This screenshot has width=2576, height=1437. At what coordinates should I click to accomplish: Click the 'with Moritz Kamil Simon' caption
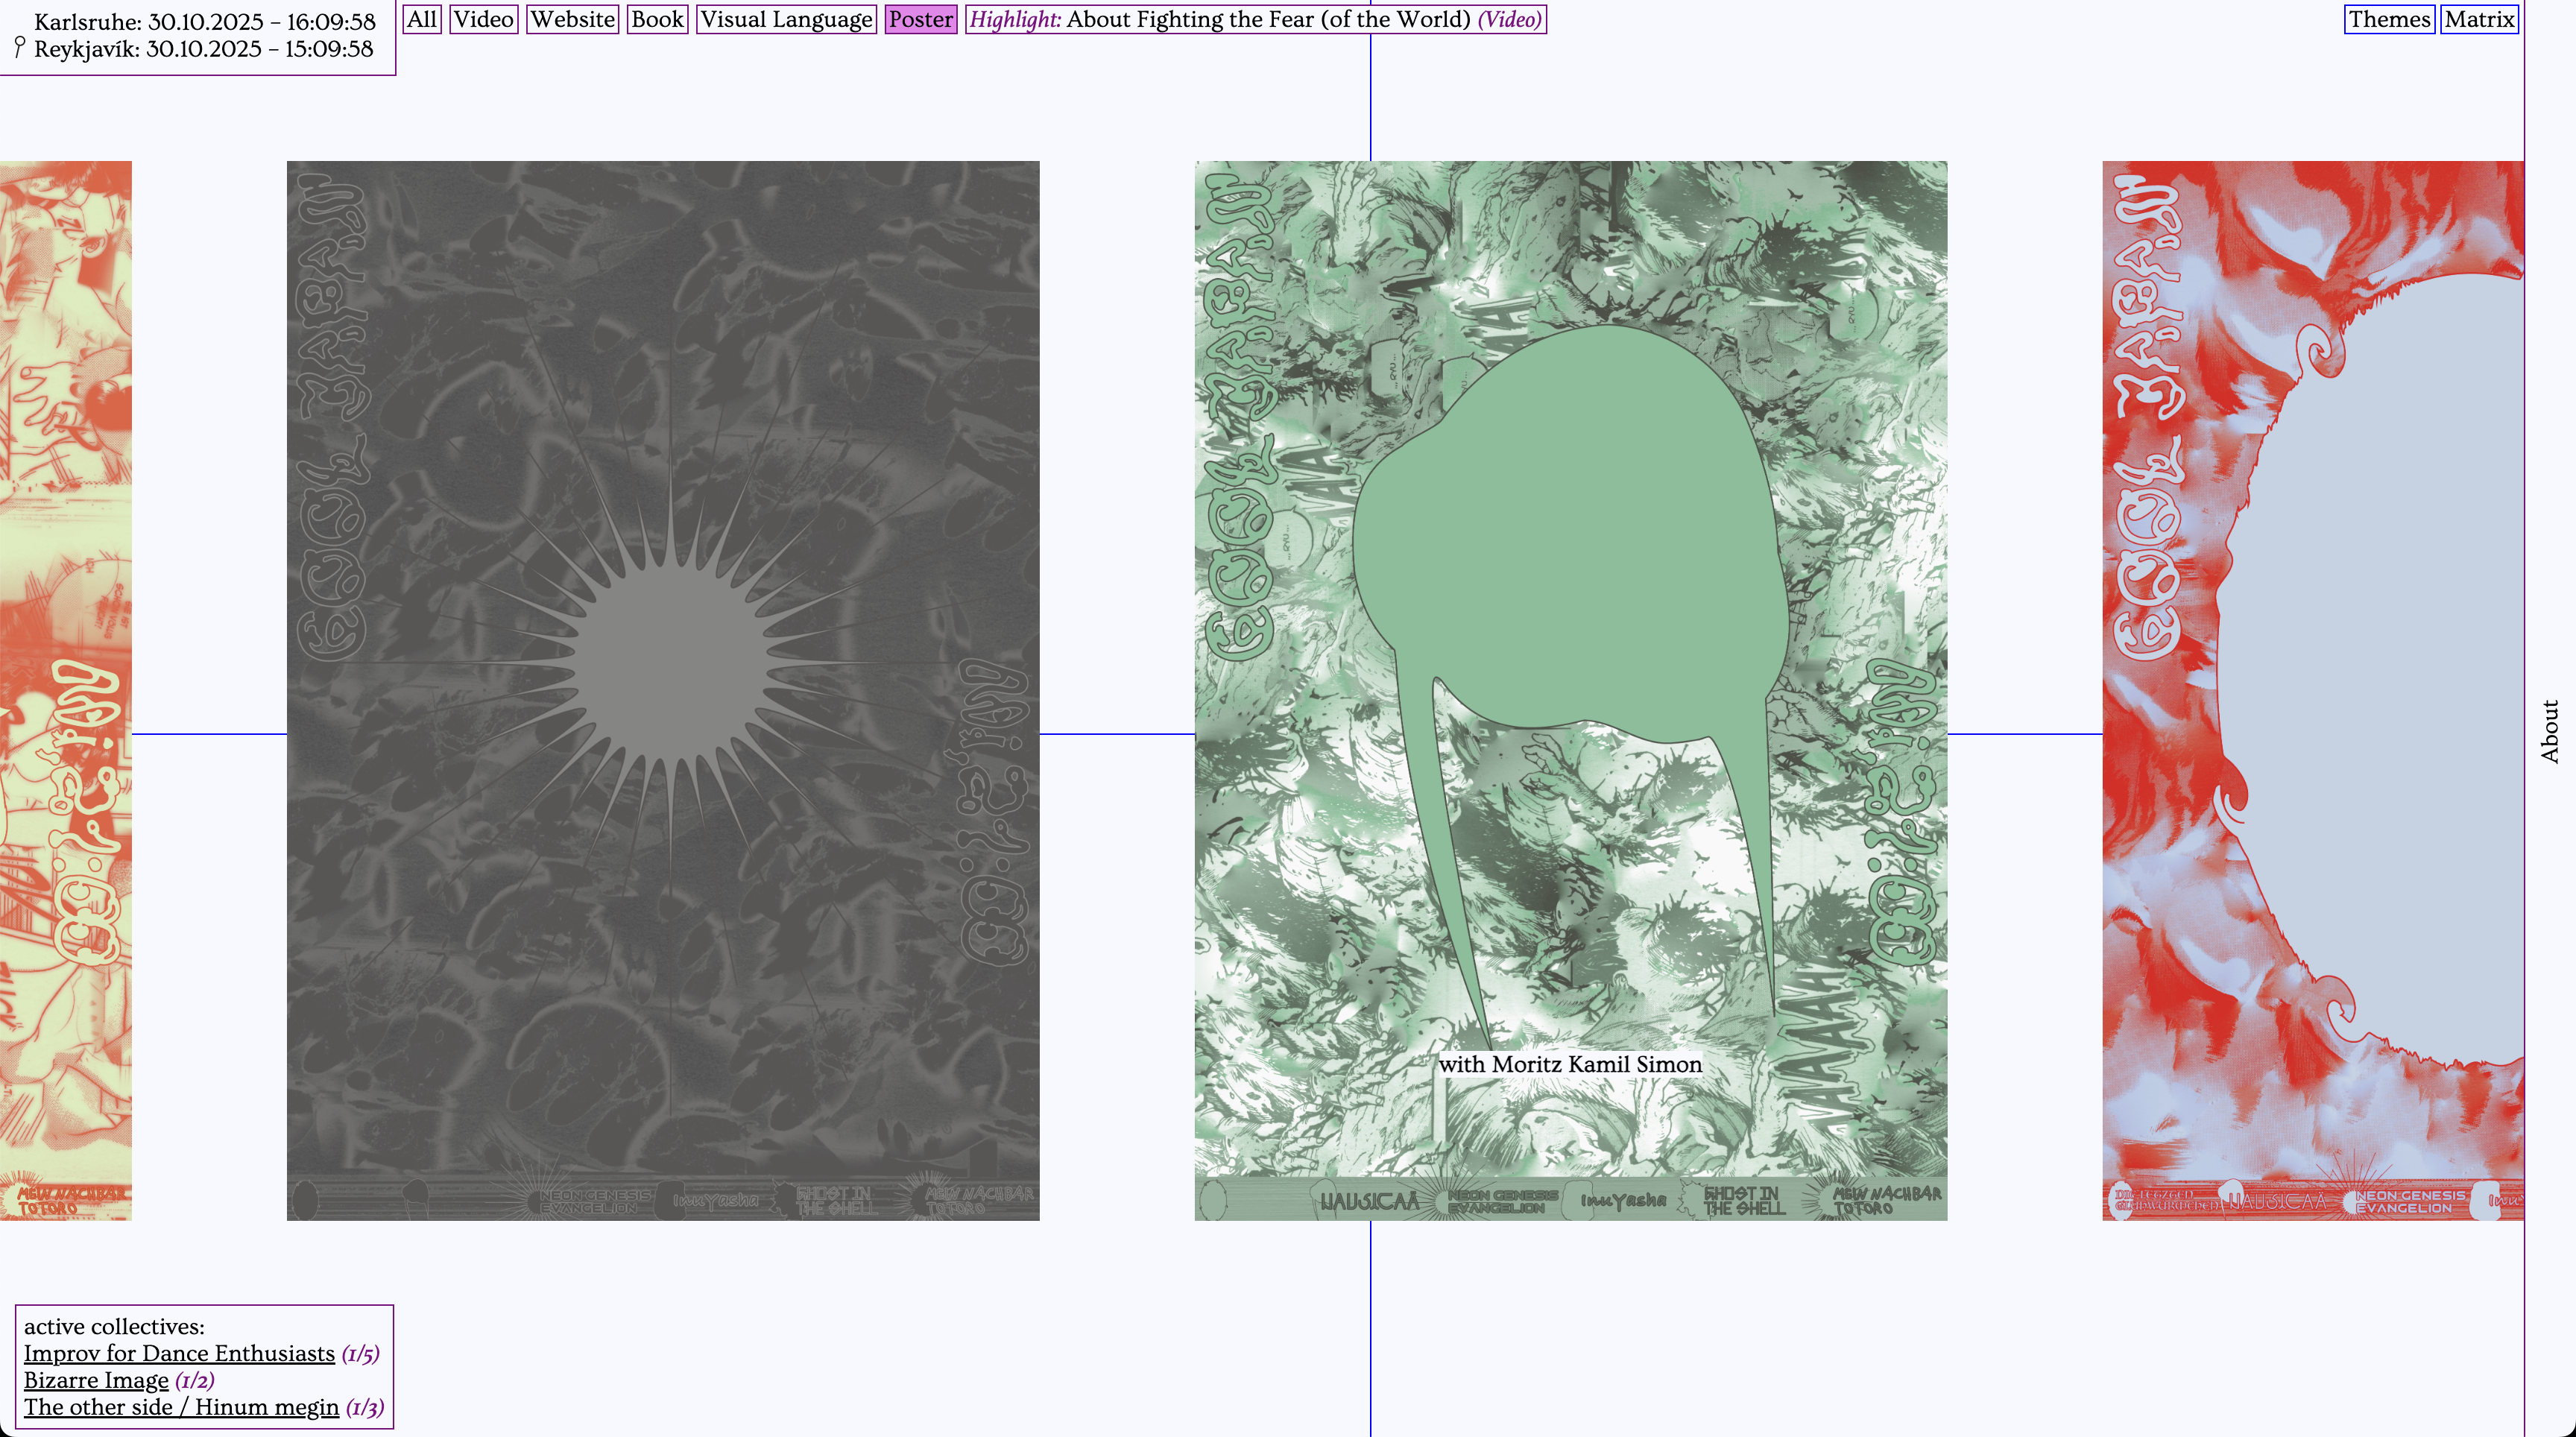[x=1570, y=1064]
